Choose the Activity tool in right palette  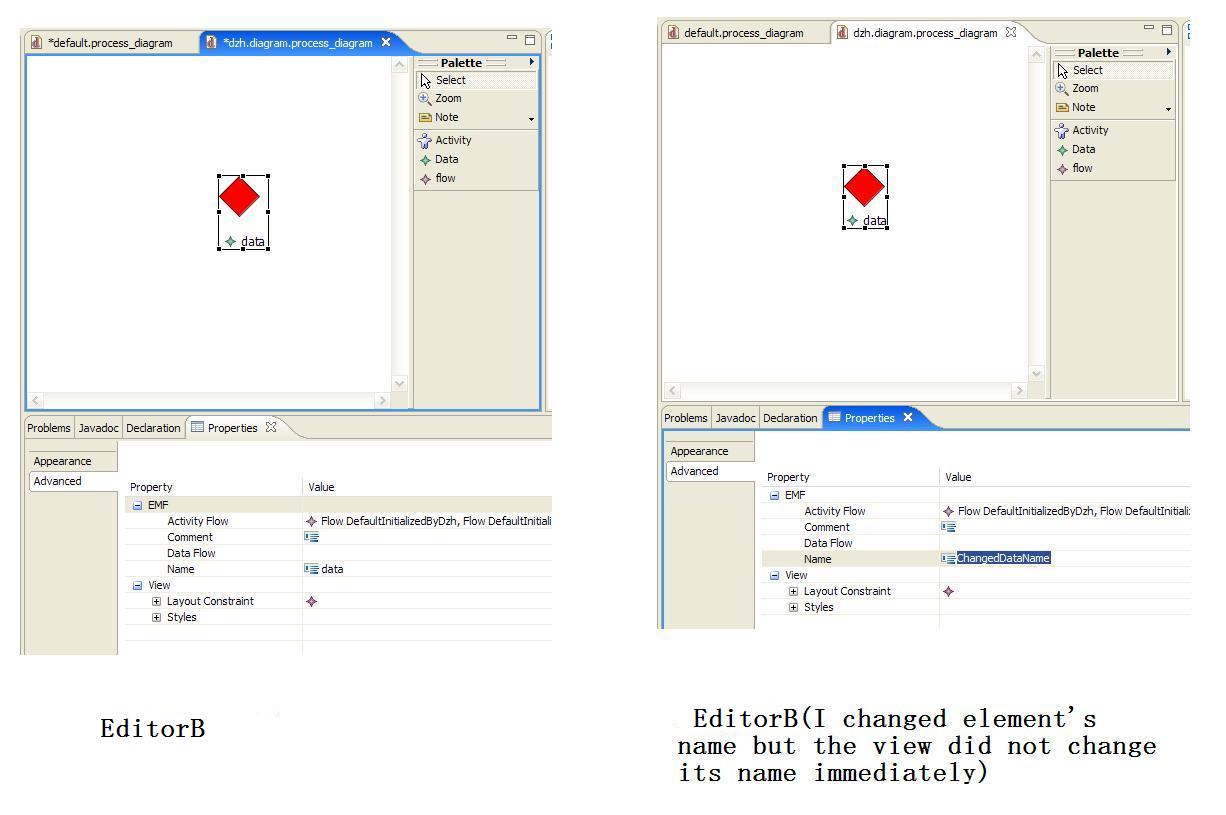click(x=1082, y=130)
